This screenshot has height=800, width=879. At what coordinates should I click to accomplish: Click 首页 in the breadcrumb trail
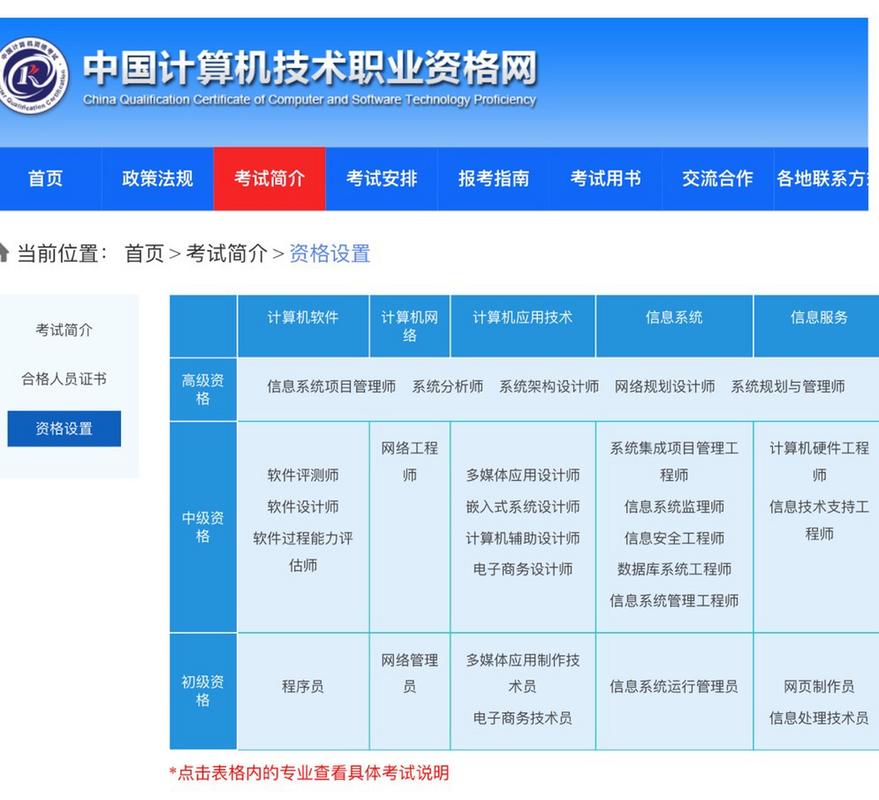(x=144, y=253)
